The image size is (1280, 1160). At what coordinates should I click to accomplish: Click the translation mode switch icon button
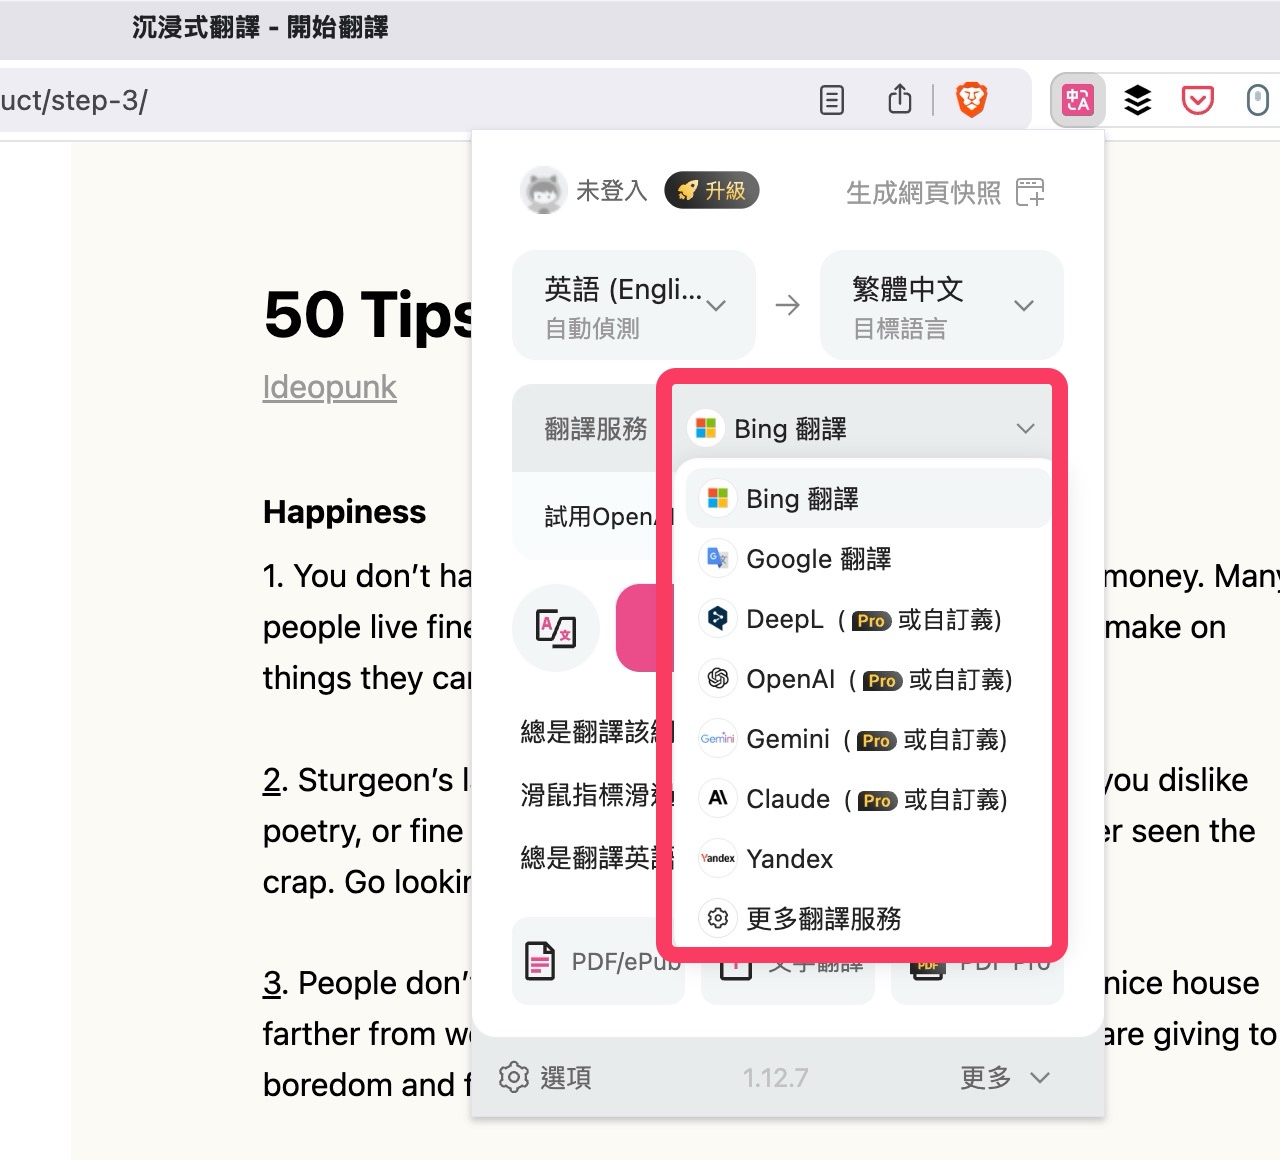(x=556, y=628)
